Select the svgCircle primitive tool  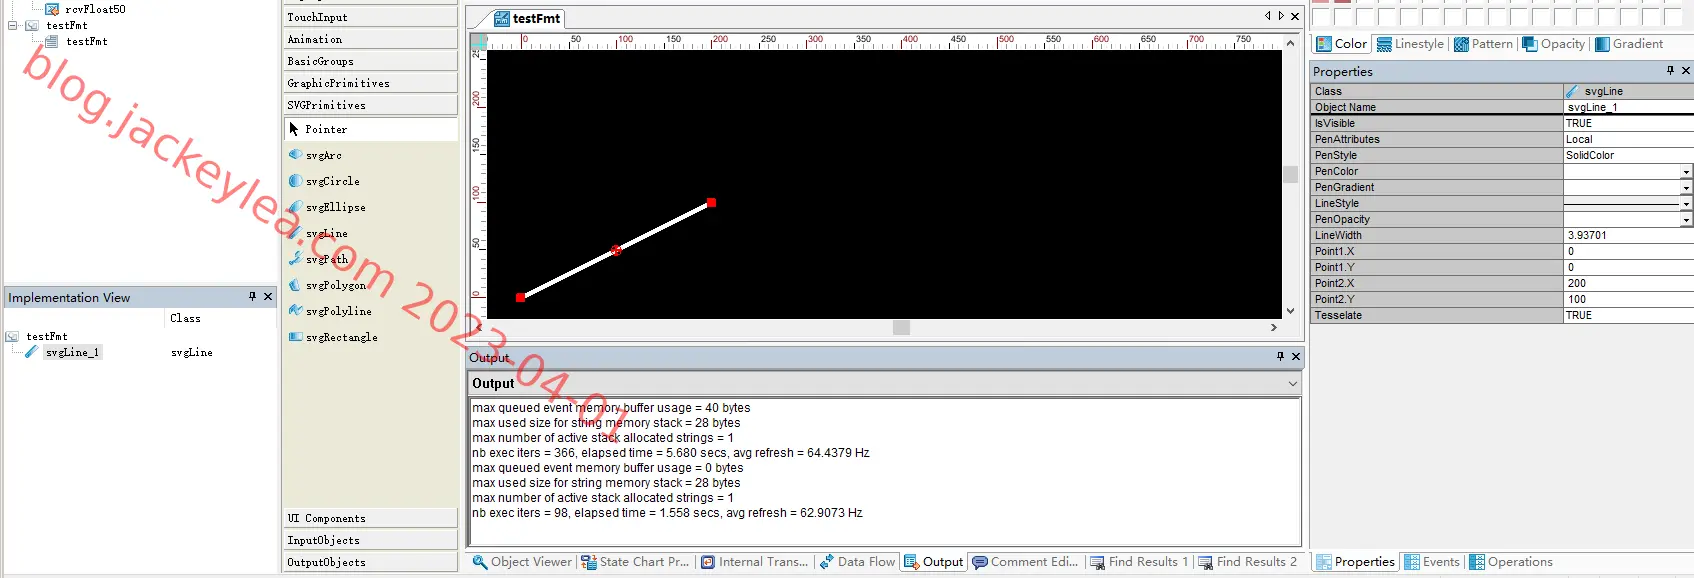(x=332, y=181)
